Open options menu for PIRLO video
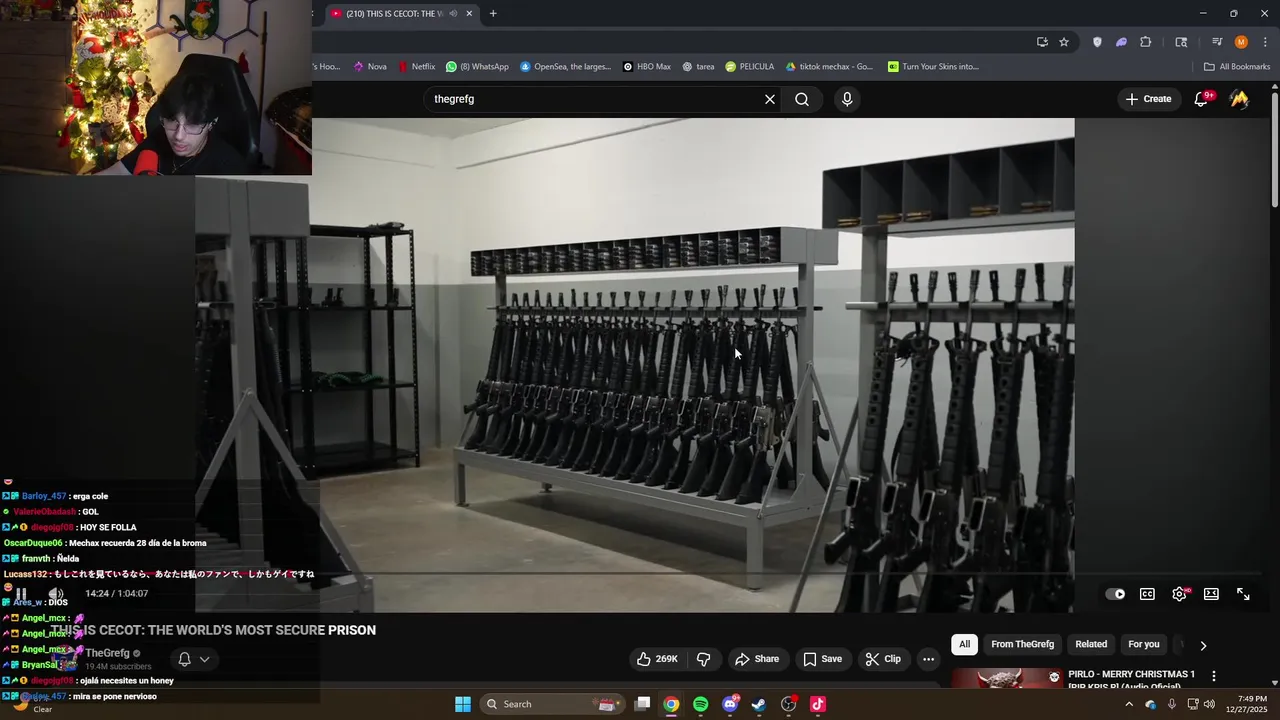This screenshot has height=720, width=1280. (x=1214, y=677)
